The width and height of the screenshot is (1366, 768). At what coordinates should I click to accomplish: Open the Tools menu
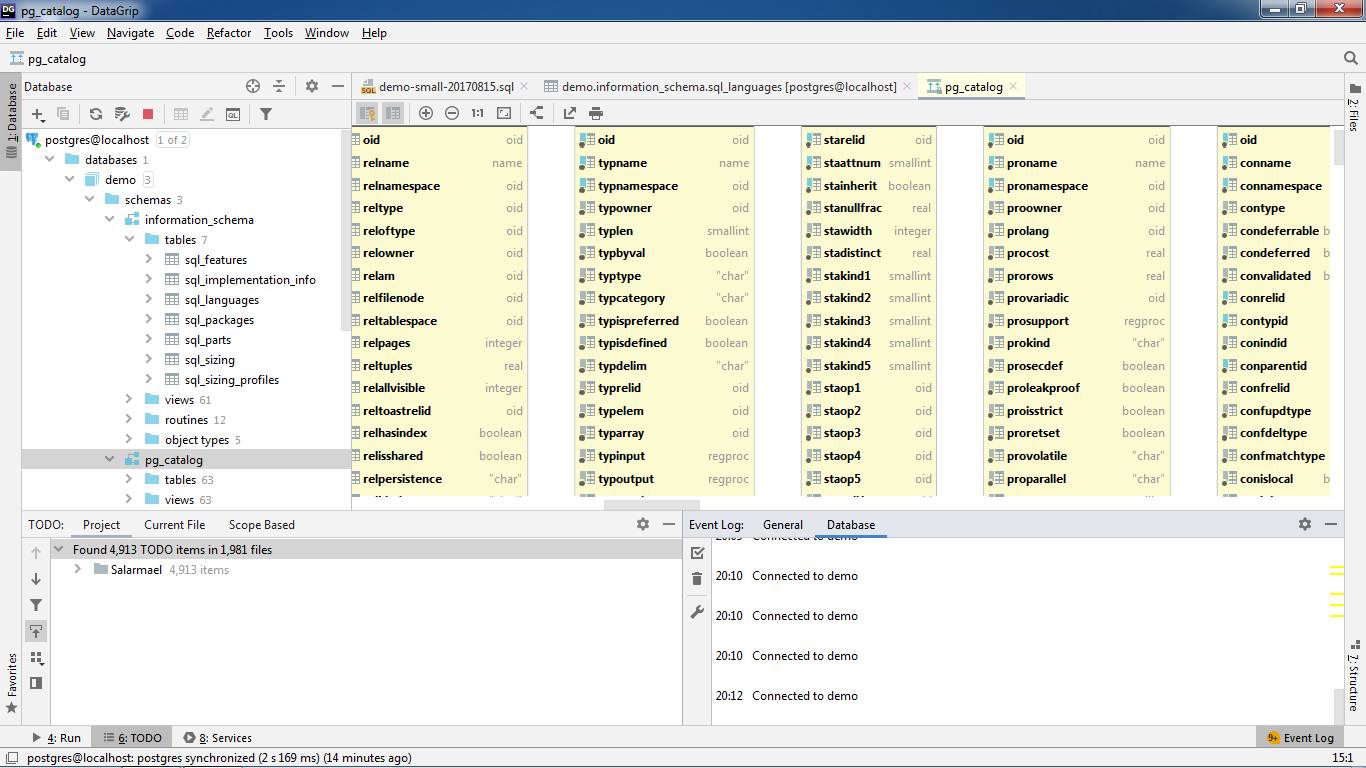278,33
